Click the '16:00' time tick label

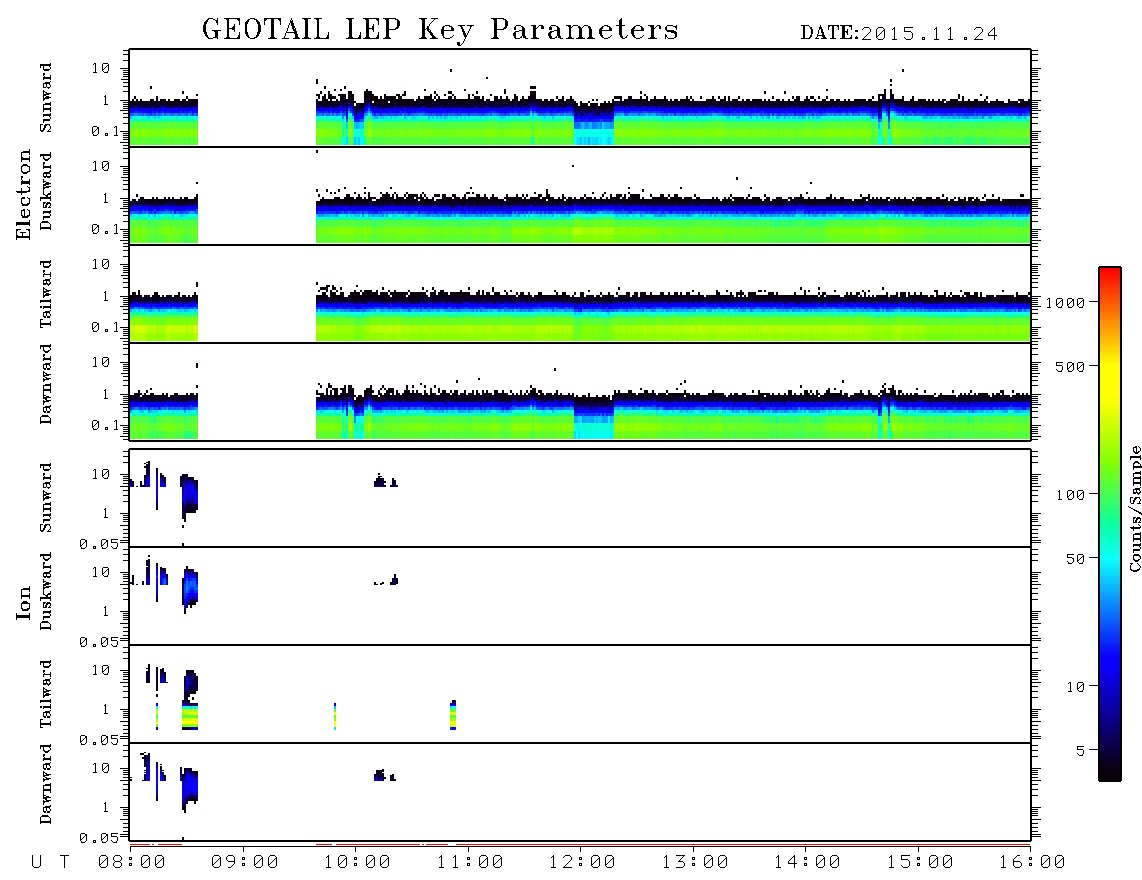point(1032,863)
